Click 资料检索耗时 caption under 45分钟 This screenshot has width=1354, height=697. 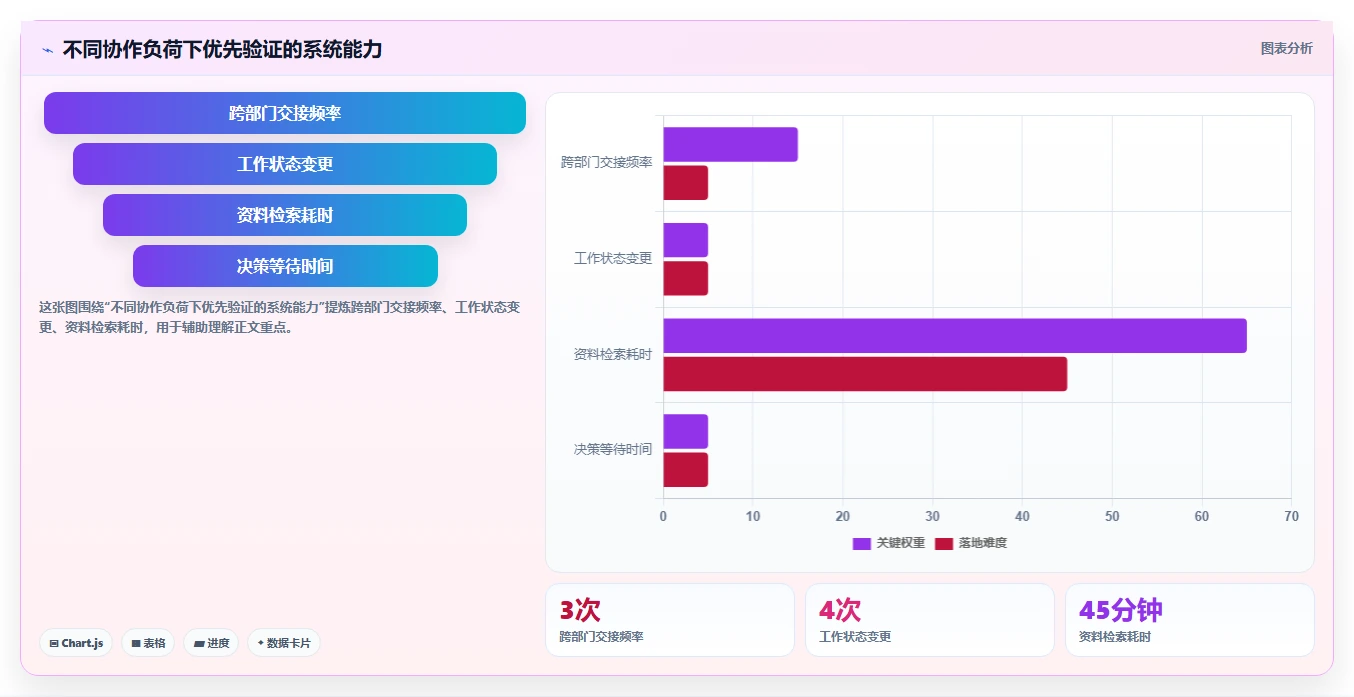pos(1115,637)
